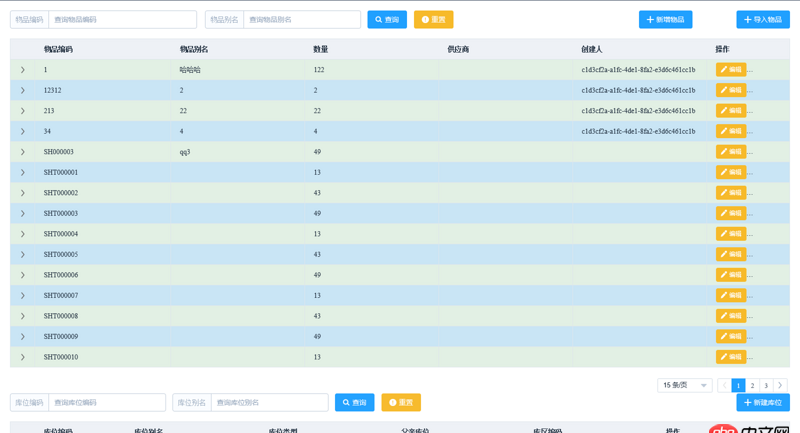Expand the SHT000009 row
The image size is (800, 433).
(22, 337)
